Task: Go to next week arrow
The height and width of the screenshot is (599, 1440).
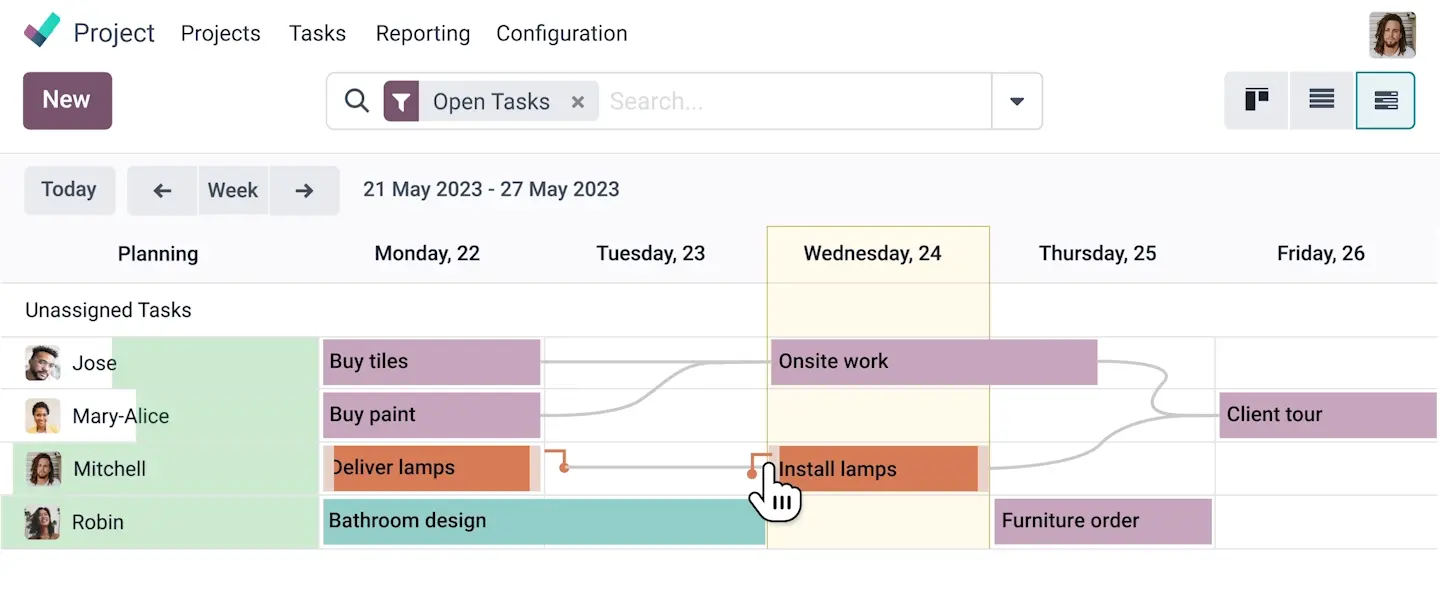Action: [305, 190]
